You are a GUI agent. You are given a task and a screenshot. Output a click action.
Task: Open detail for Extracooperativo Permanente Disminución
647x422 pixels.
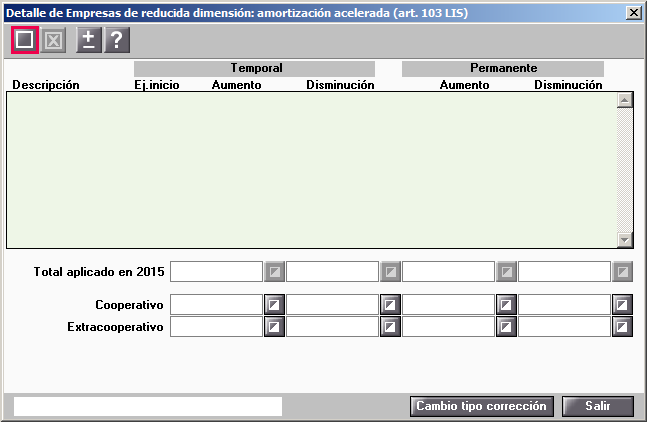(622, 327)
